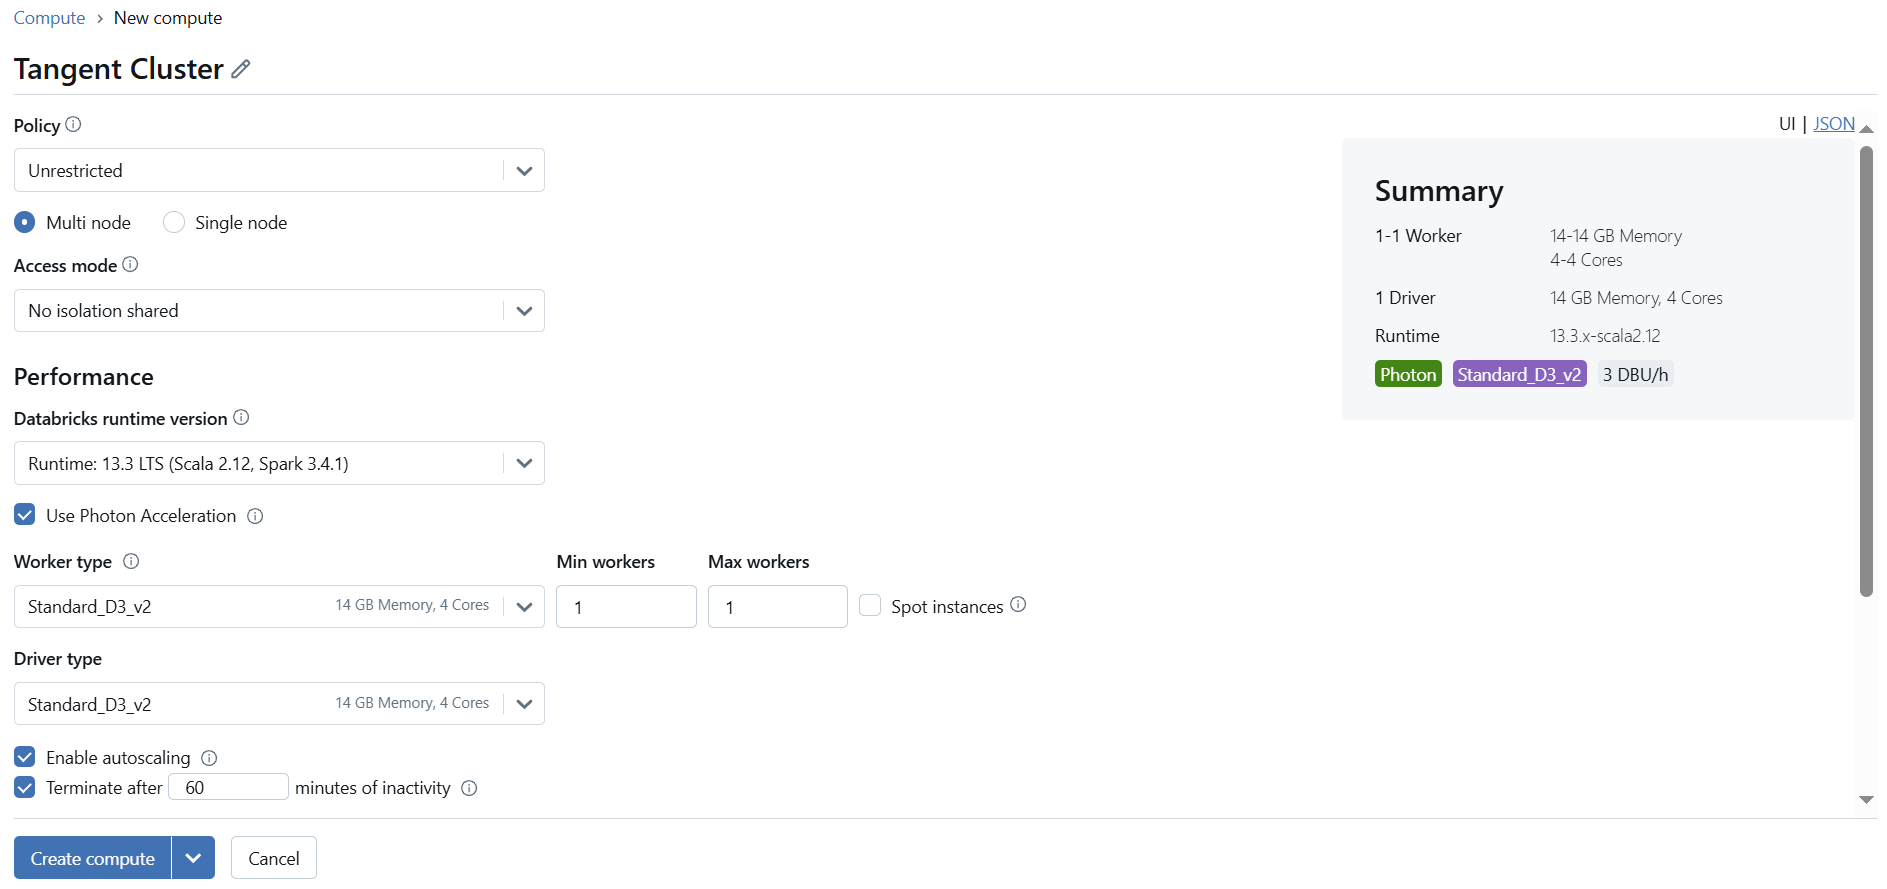Click the info icon beside Use Photon Acceleration
Viewport: 1887px width, 889px height.
pyautogui.click(x=255, y=516)
